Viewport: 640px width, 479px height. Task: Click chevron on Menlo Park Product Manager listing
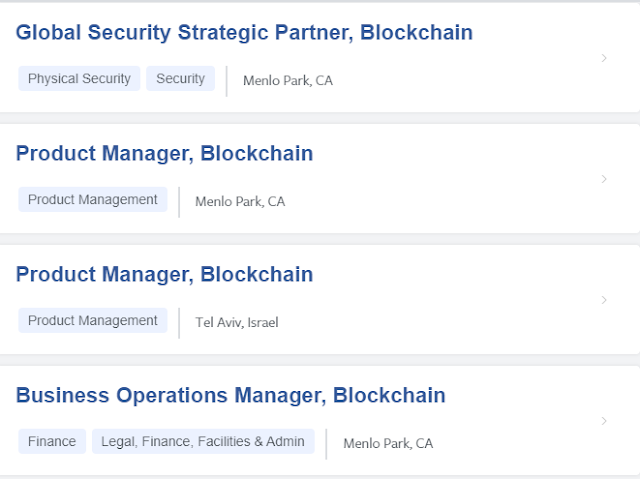click(604, 179)
